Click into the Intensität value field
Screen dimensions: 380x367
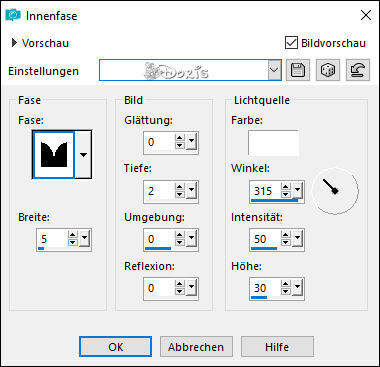click(265, 239)
